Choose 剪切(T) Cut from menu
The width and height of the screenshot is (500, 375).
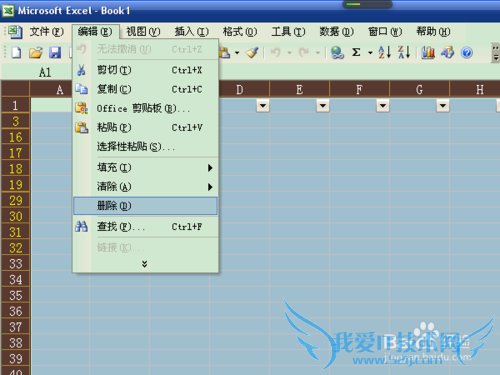click(x=145, y=70)
